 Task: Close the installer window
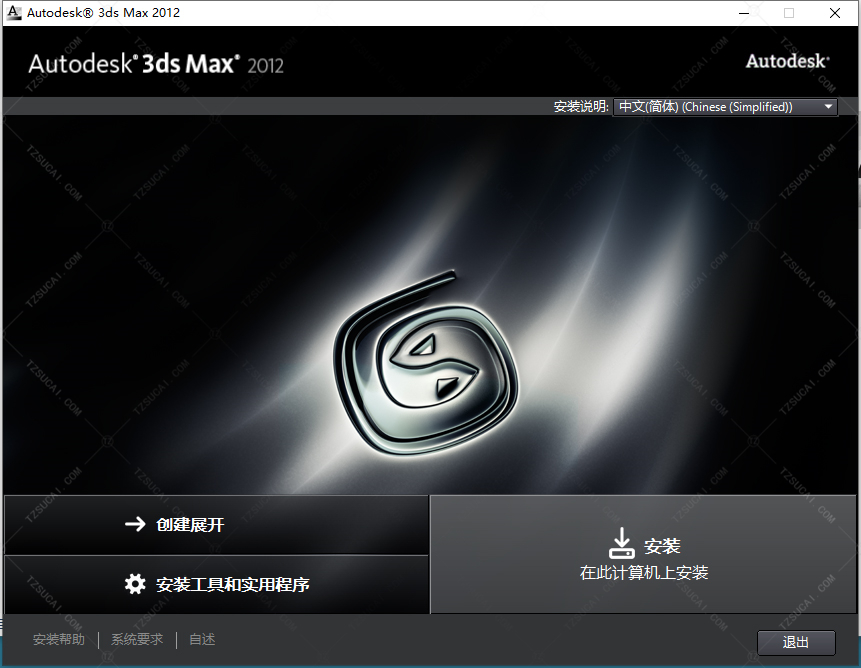coord(835,13)
